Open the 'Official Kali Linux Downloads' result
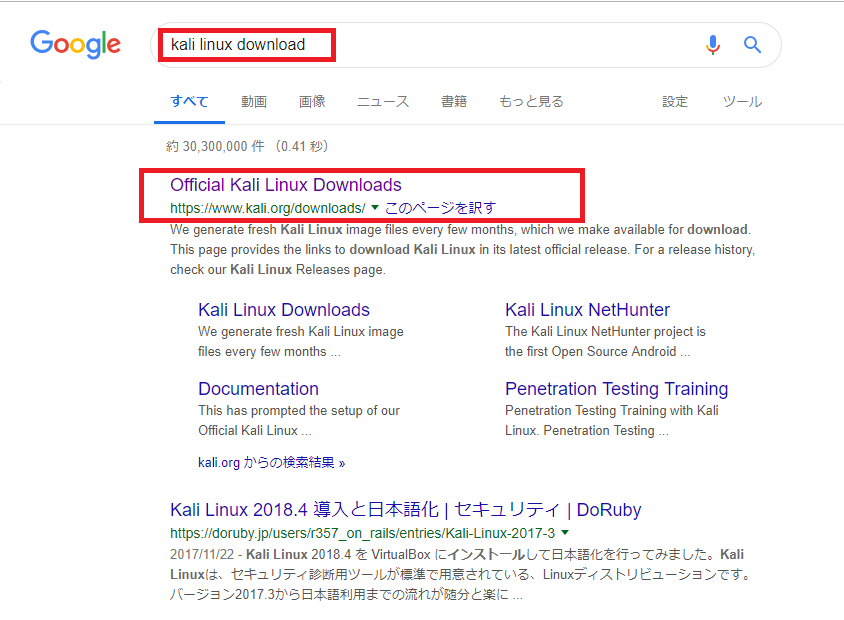844x620 pixels. (x=286, y=185)
